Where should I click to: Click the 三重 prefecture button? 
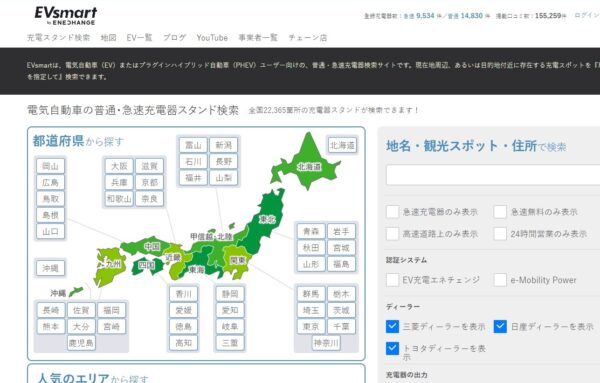[230, 343]
